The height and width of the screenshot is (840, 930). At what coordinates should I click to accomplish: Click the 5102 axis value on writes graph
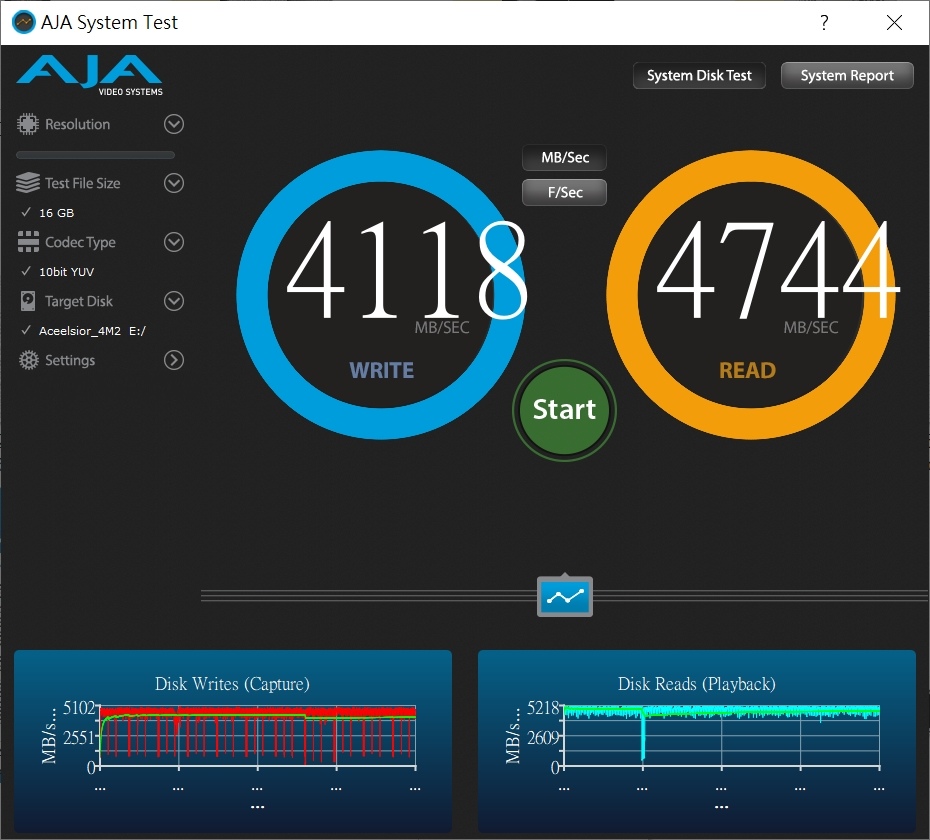pyautogui.click(x=79, y=708)
